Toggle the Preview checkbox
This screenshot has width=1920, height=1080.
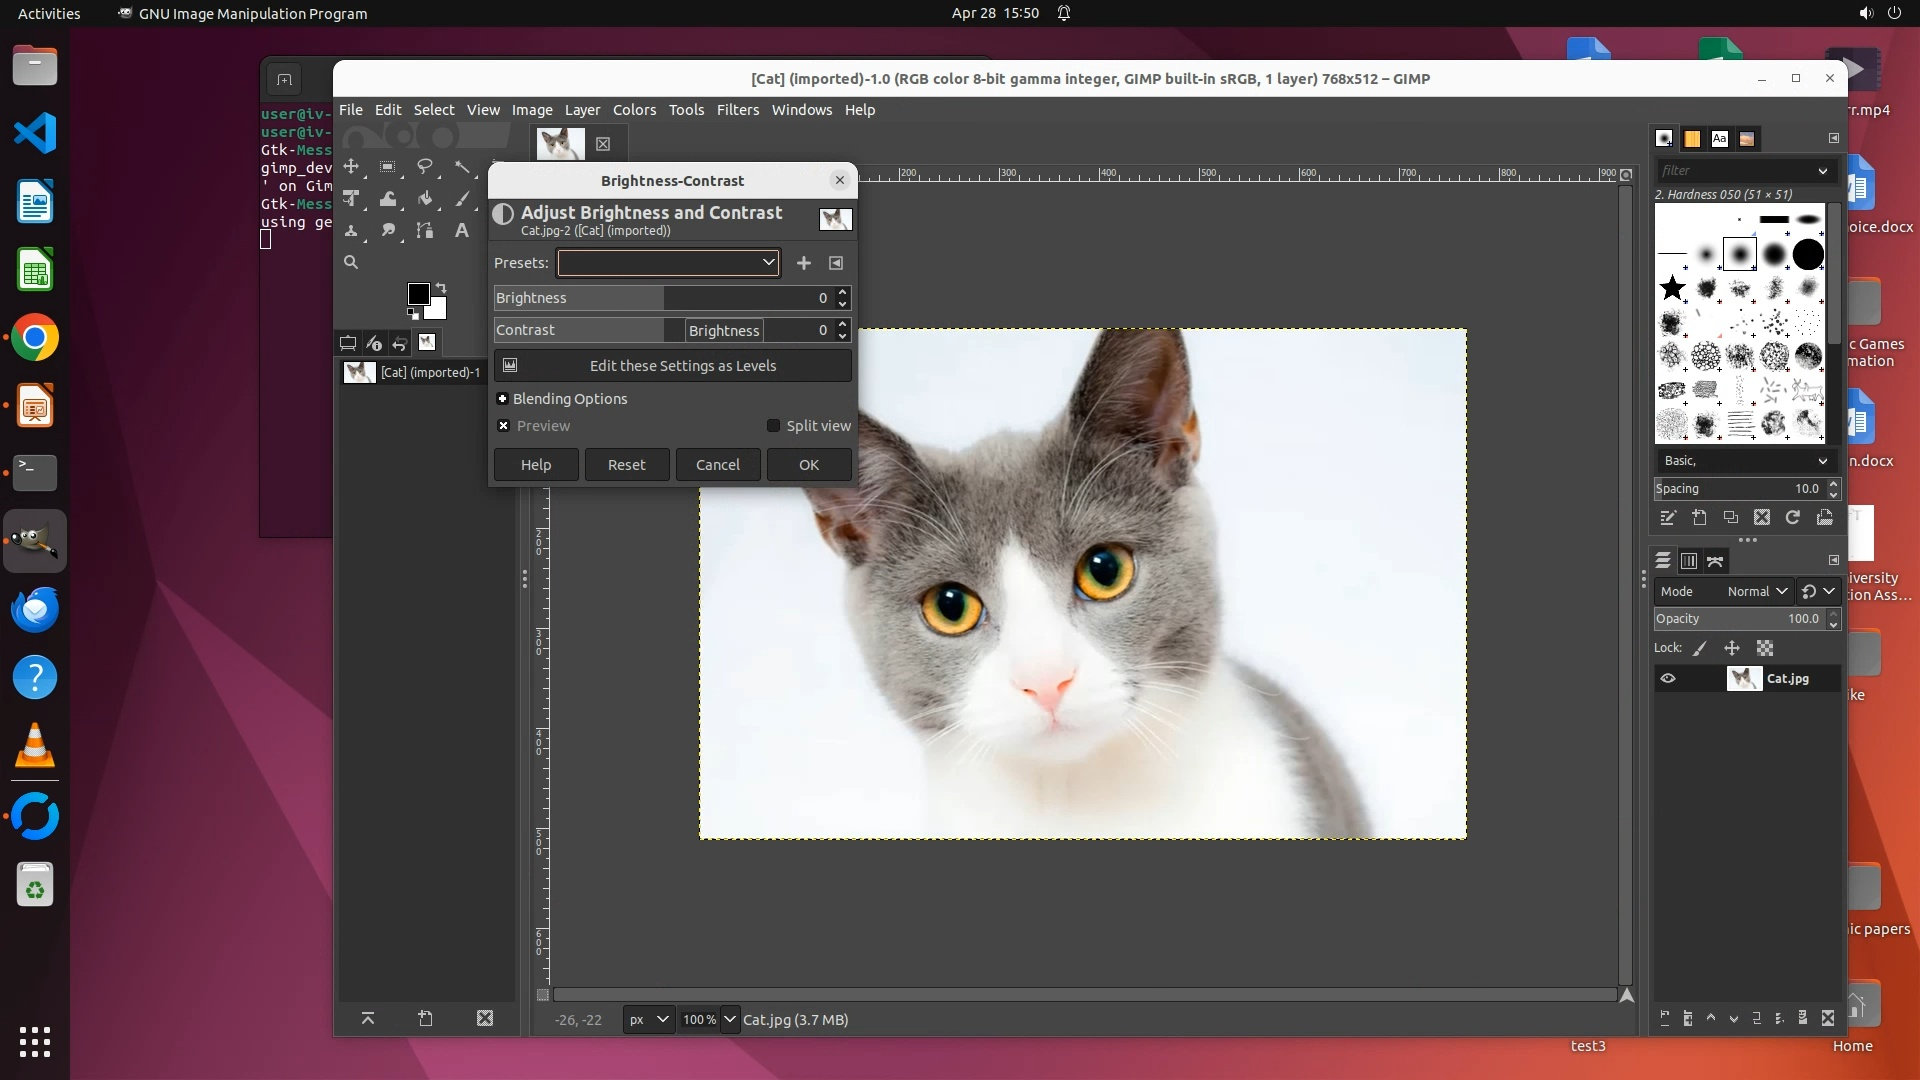coord(504,426)
